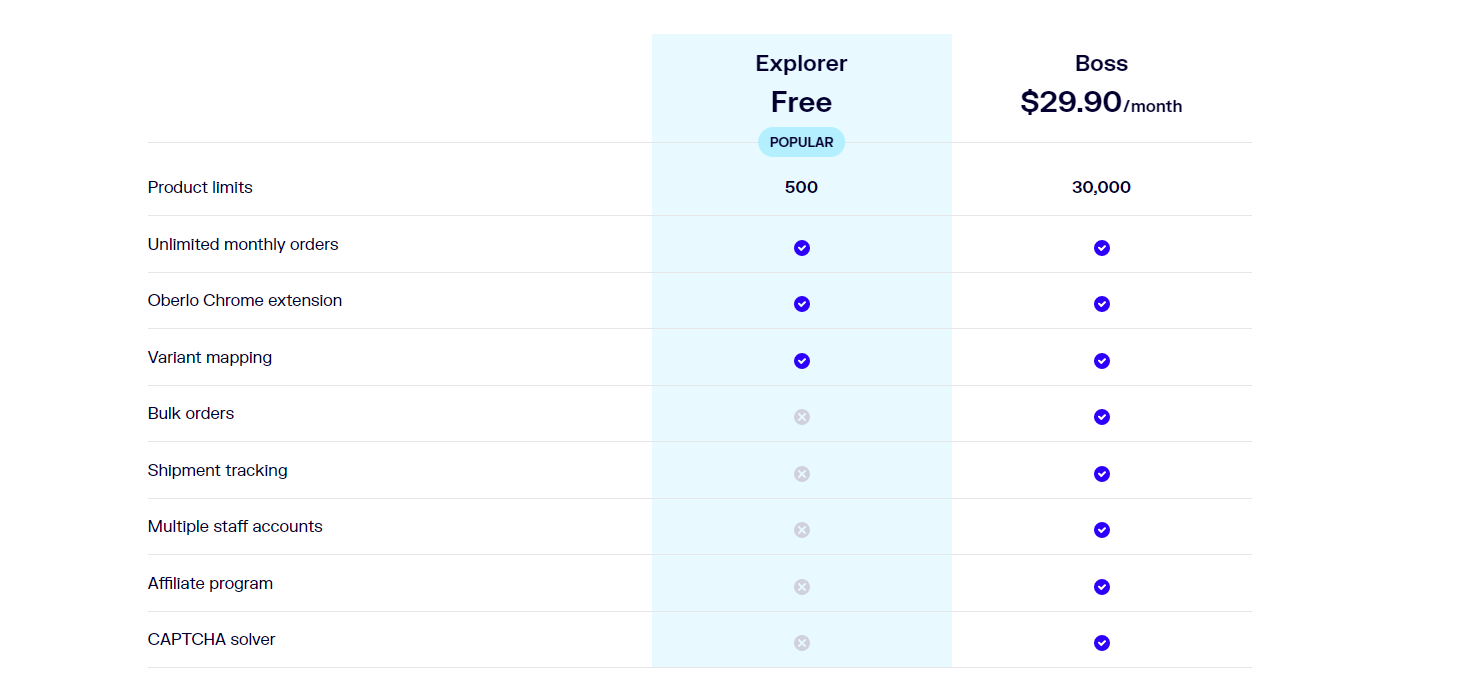Click the Shipment tracking feature label
This screenshot has height=690, width=1479.
pyautogui.click(x=218, y=470)
